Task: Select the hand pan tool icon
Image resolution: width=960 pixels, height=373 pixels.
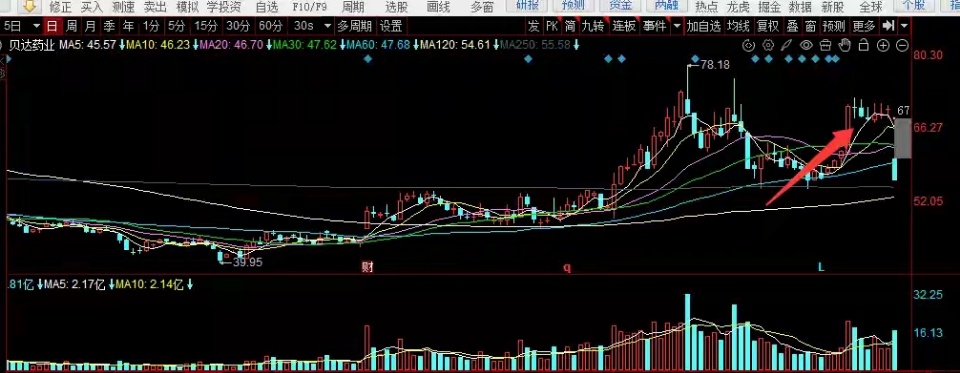Action: click(844, 45)
